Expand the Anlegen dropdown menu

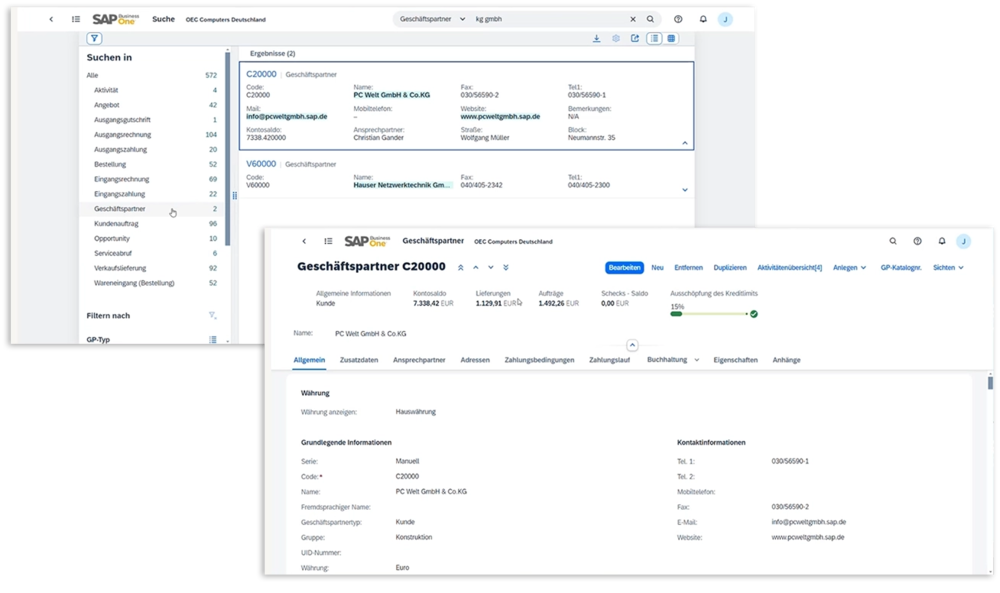click(850, 268)
